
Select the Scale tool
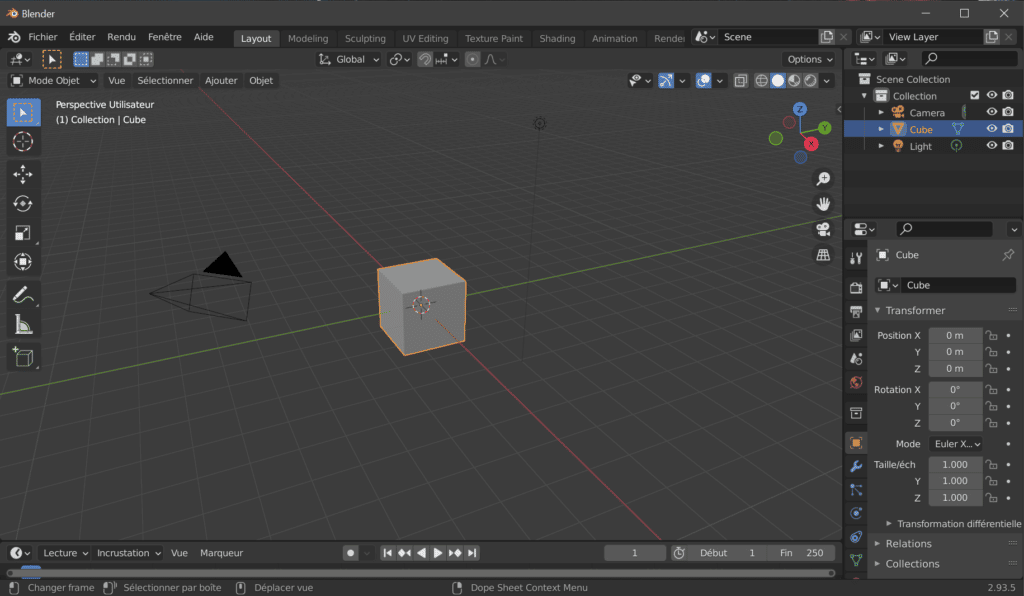point(23,233)
